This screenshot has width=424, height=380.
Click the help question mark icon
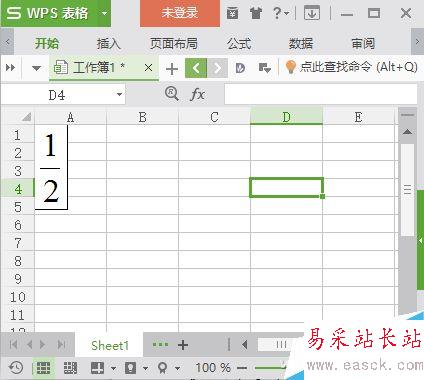pos(277,13)
